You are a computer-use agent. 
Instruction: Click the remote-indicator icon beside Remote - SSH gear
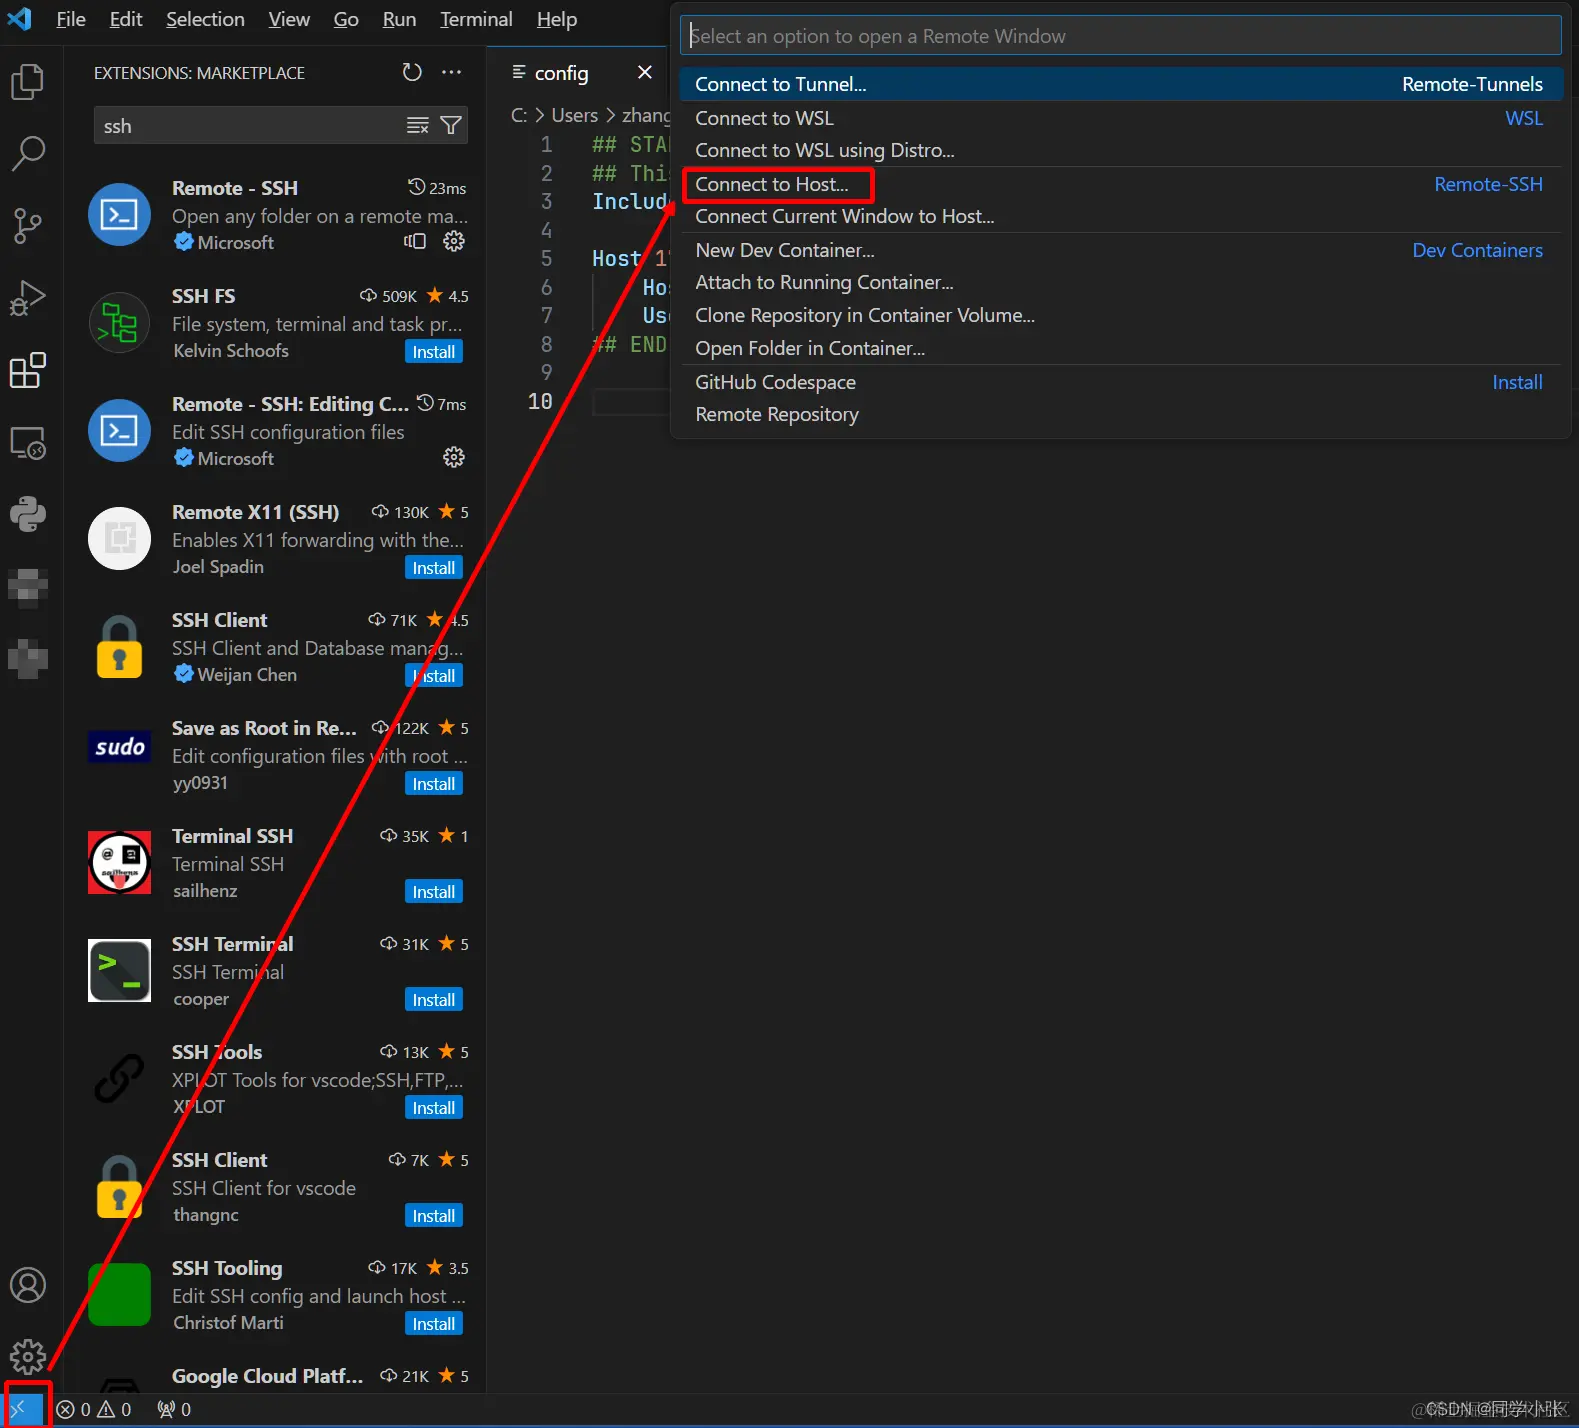point(415,241)
